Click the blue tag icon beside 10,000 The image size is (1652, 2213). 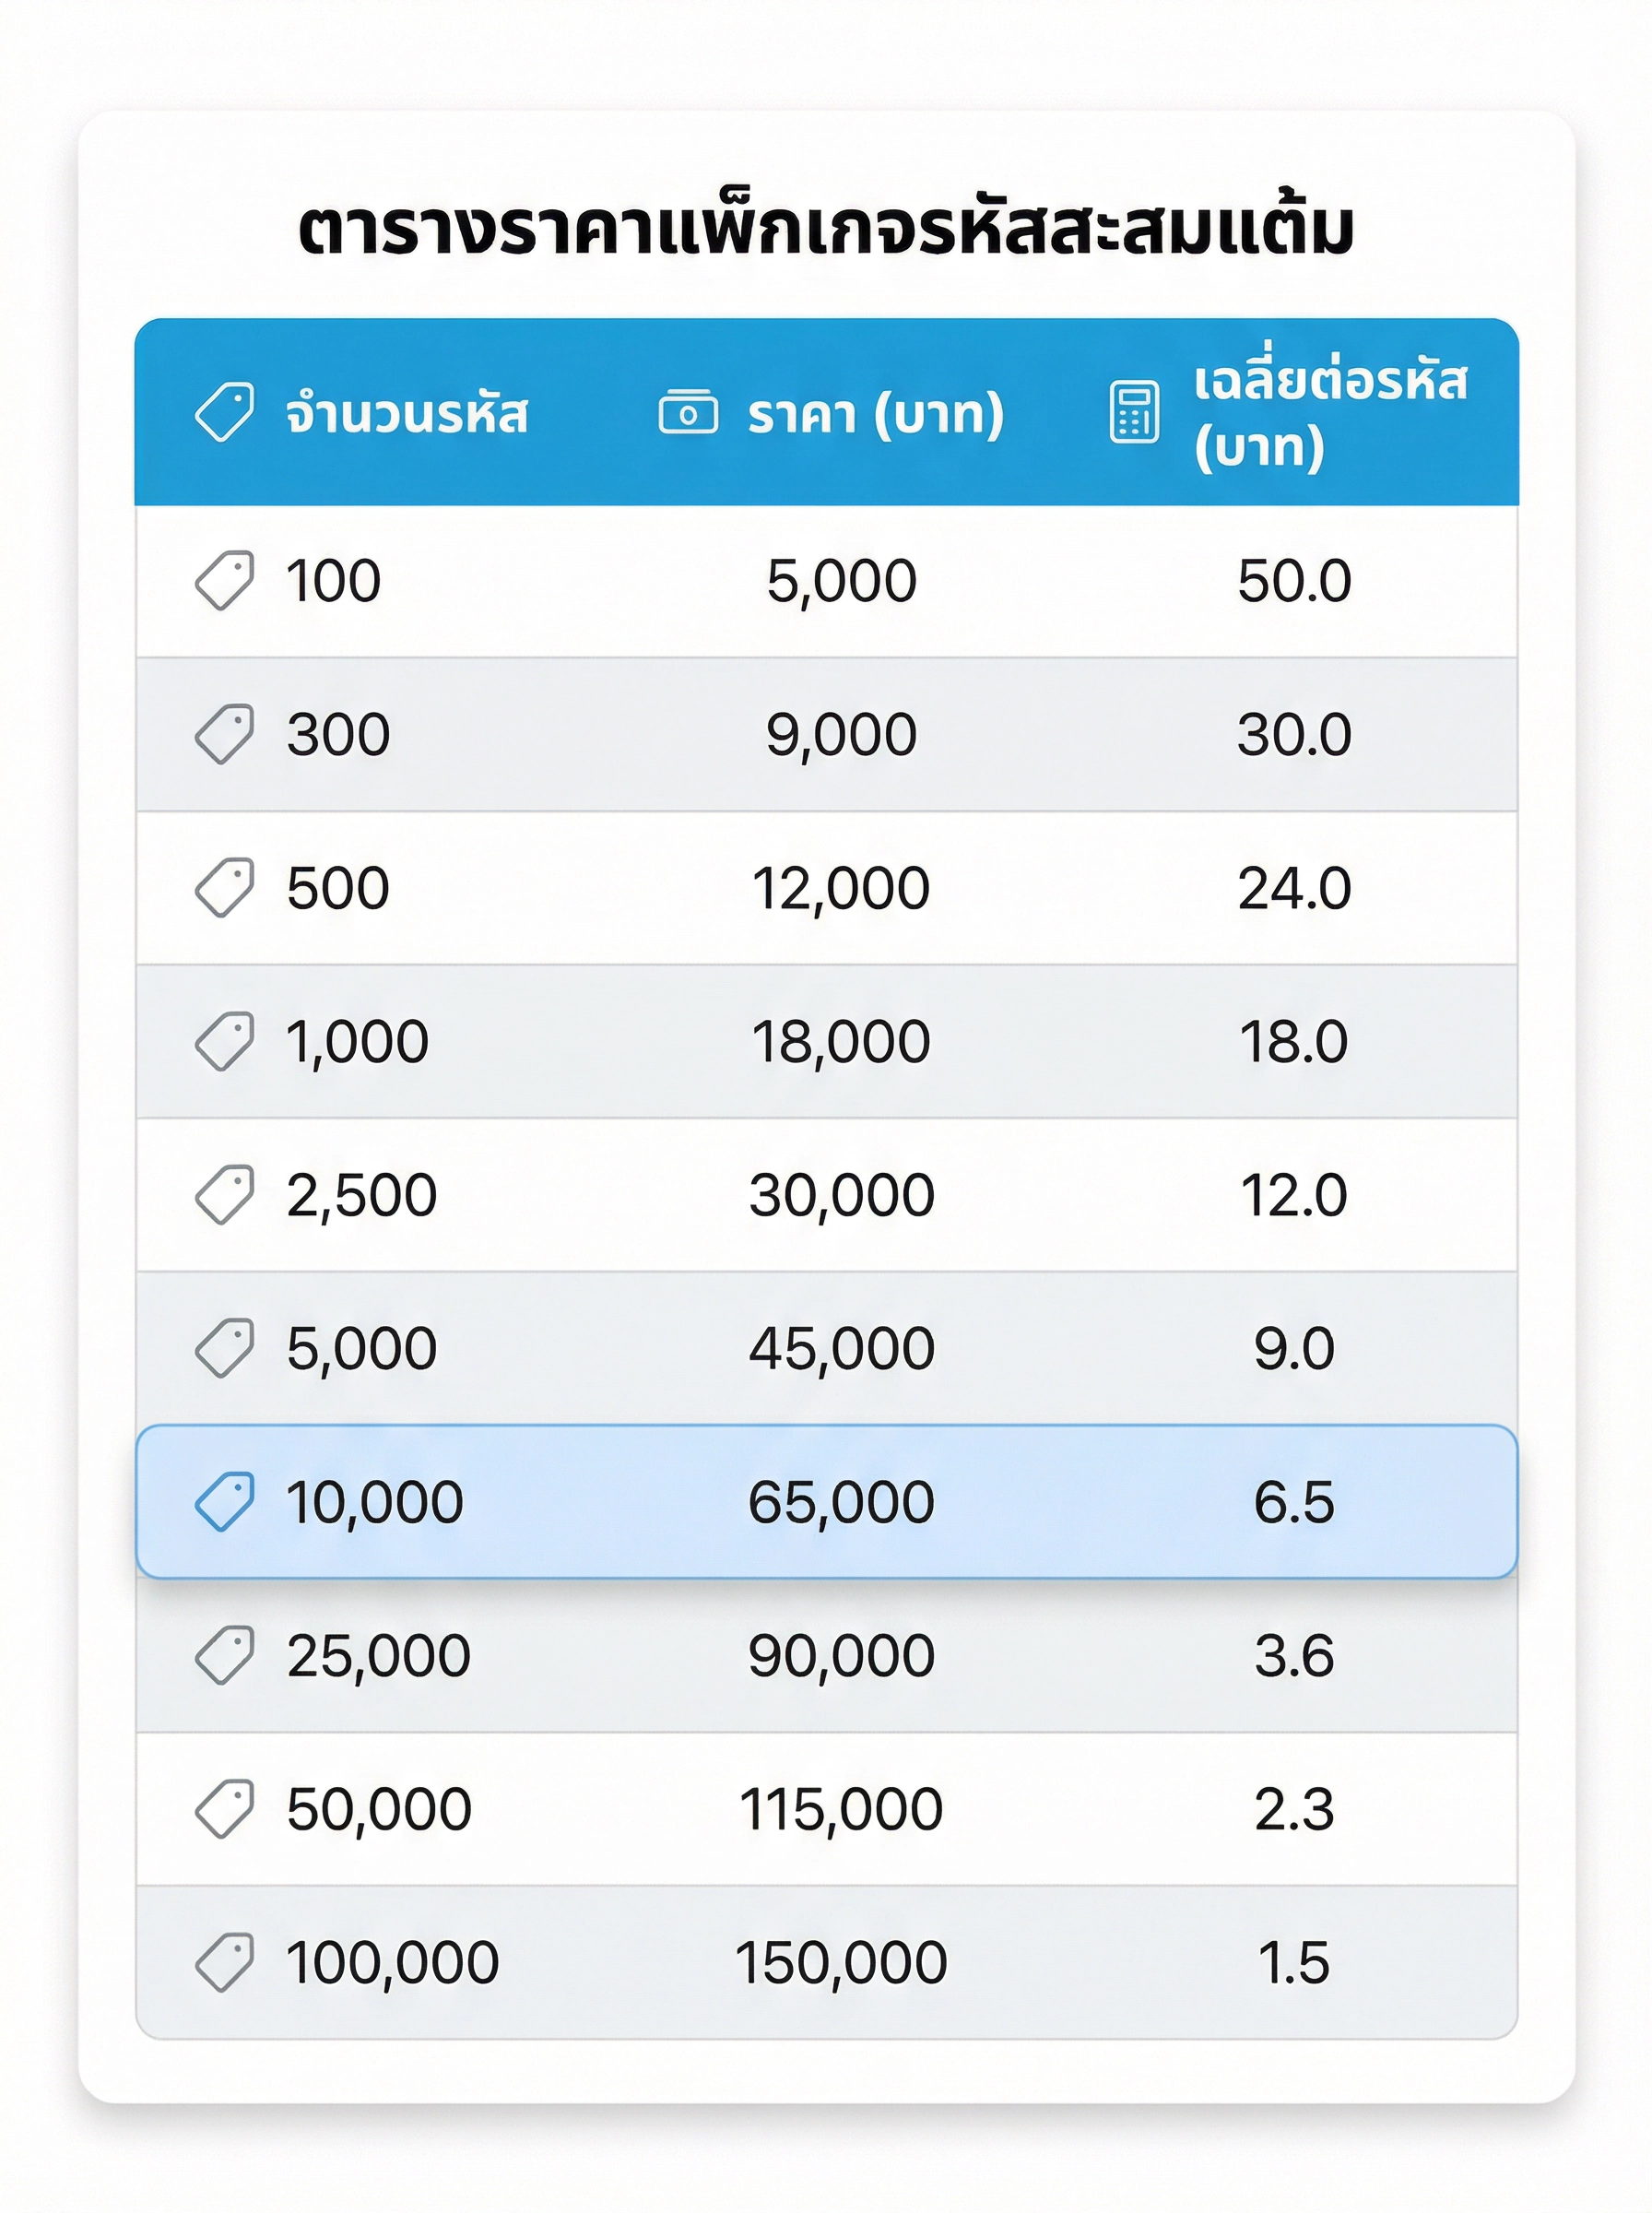tap(224, 1501)
